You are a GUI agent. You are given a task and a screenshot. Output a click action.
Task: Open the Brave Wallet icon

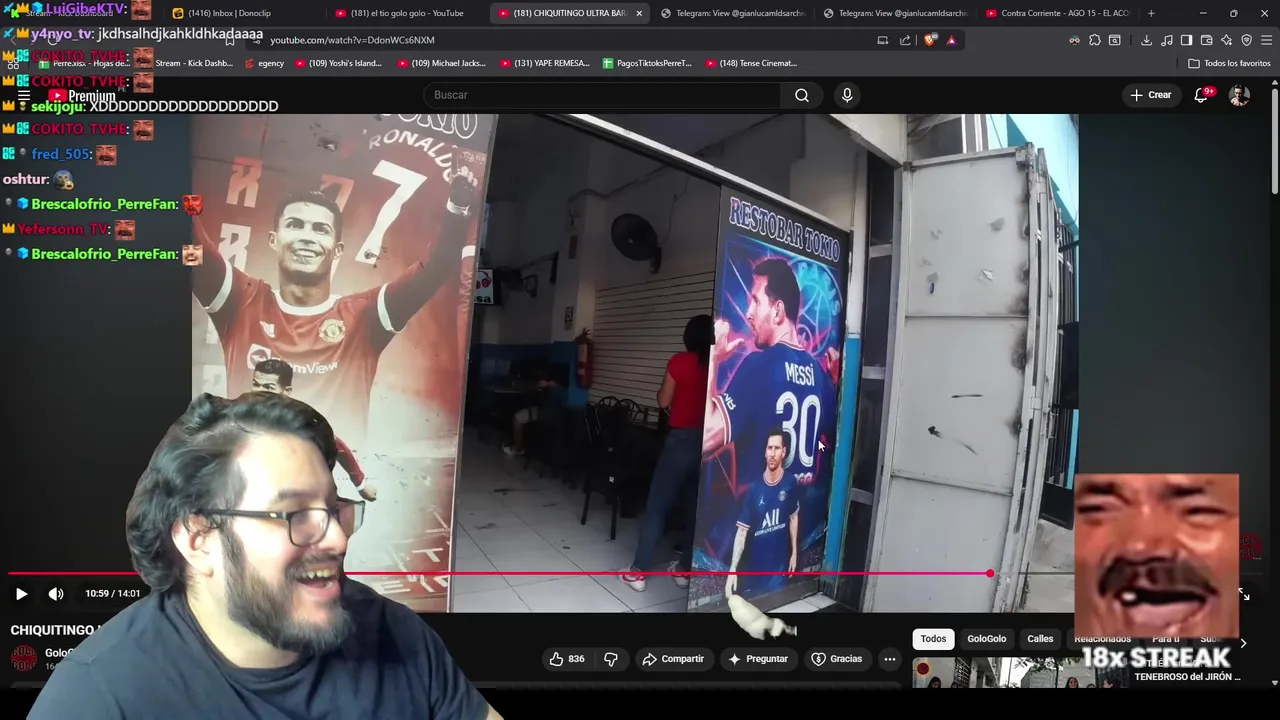coord(1206,40)
